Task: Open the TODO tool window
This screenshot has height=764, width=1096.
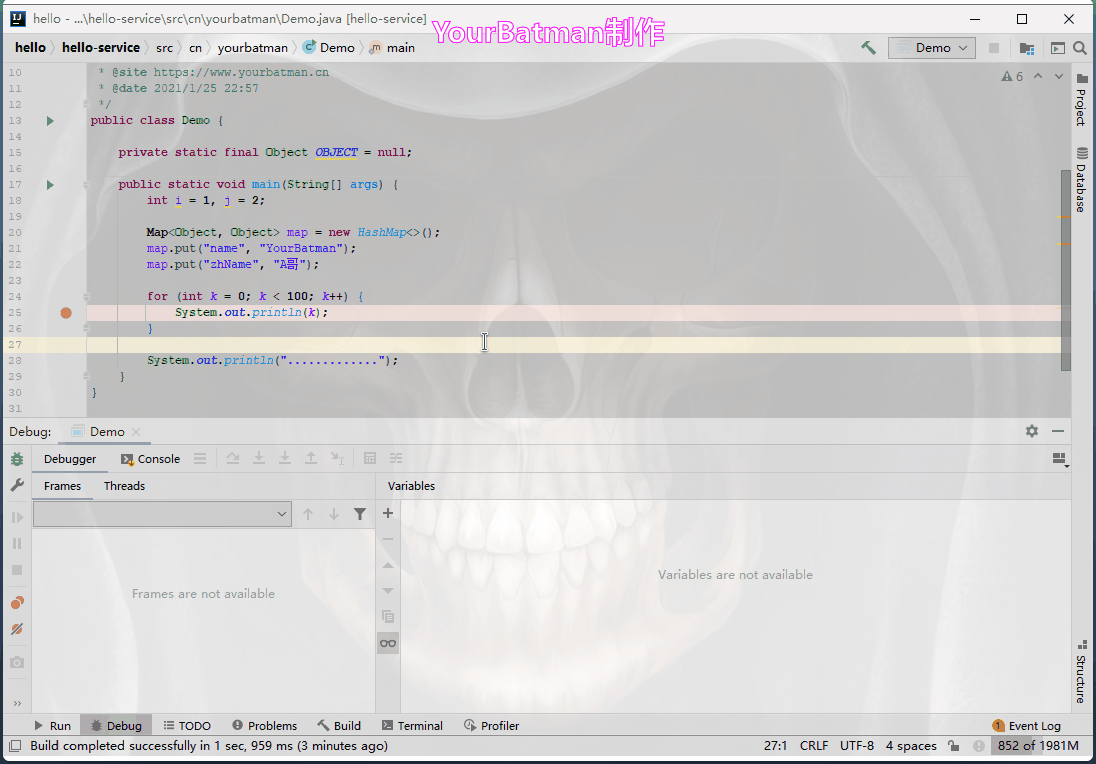Action: tap(187, 726)
